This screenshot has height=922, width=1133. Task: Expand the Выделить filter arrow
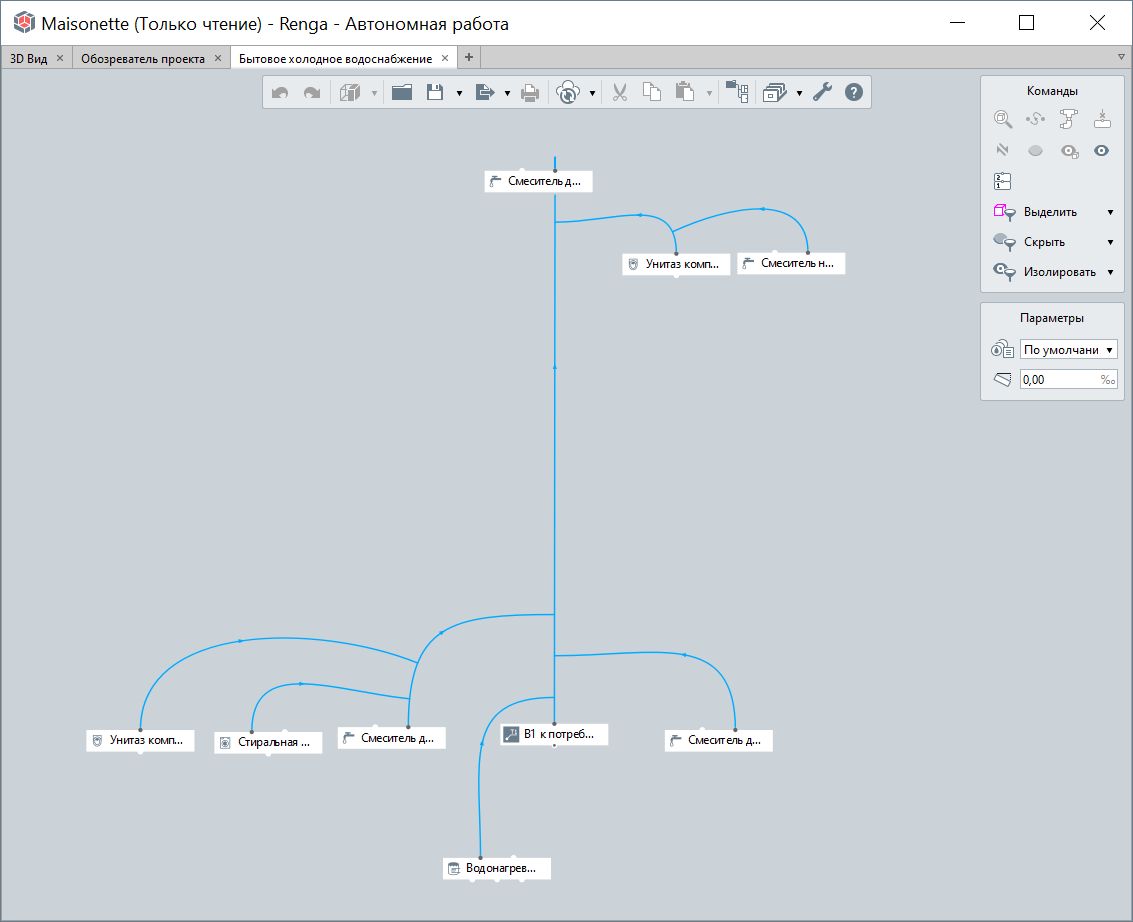pos(1111,212)
